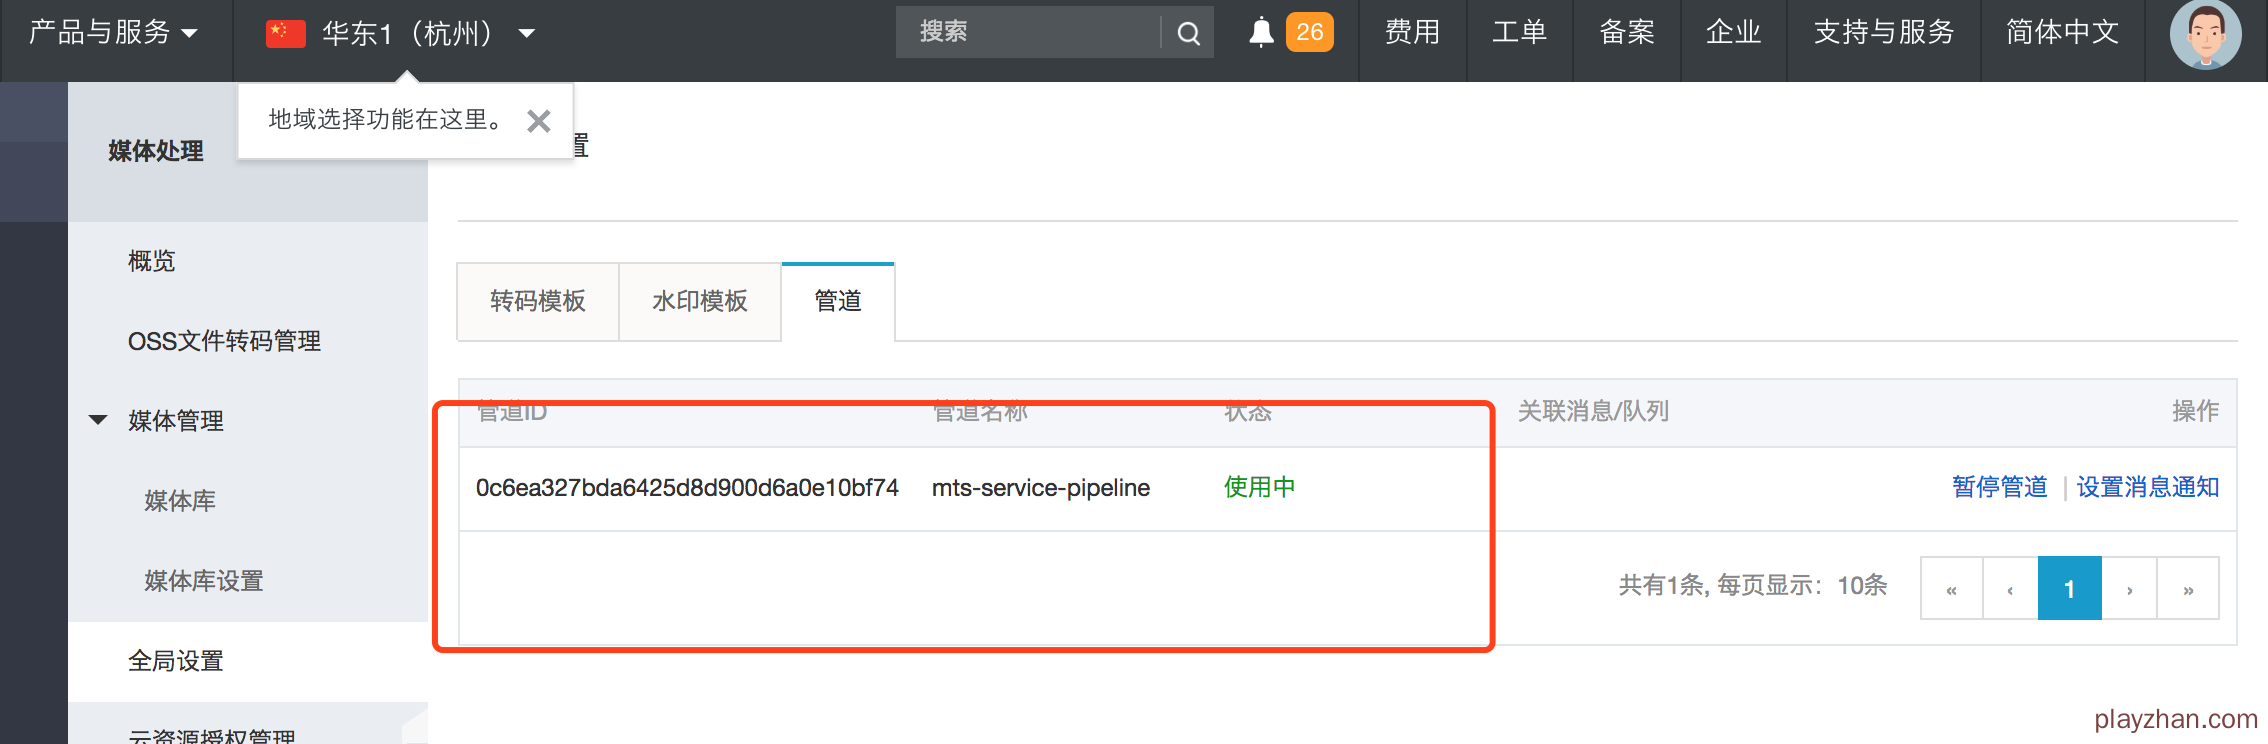Go to the next page arrow
This screenshot has height=744, width=2268.
(2129, 589)
